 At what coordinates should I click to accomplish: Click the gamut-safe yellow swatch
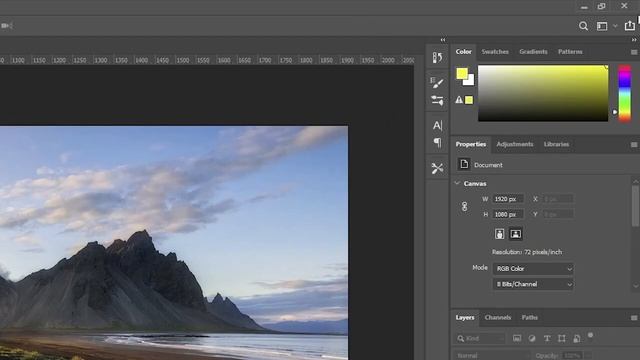(469, 100)
